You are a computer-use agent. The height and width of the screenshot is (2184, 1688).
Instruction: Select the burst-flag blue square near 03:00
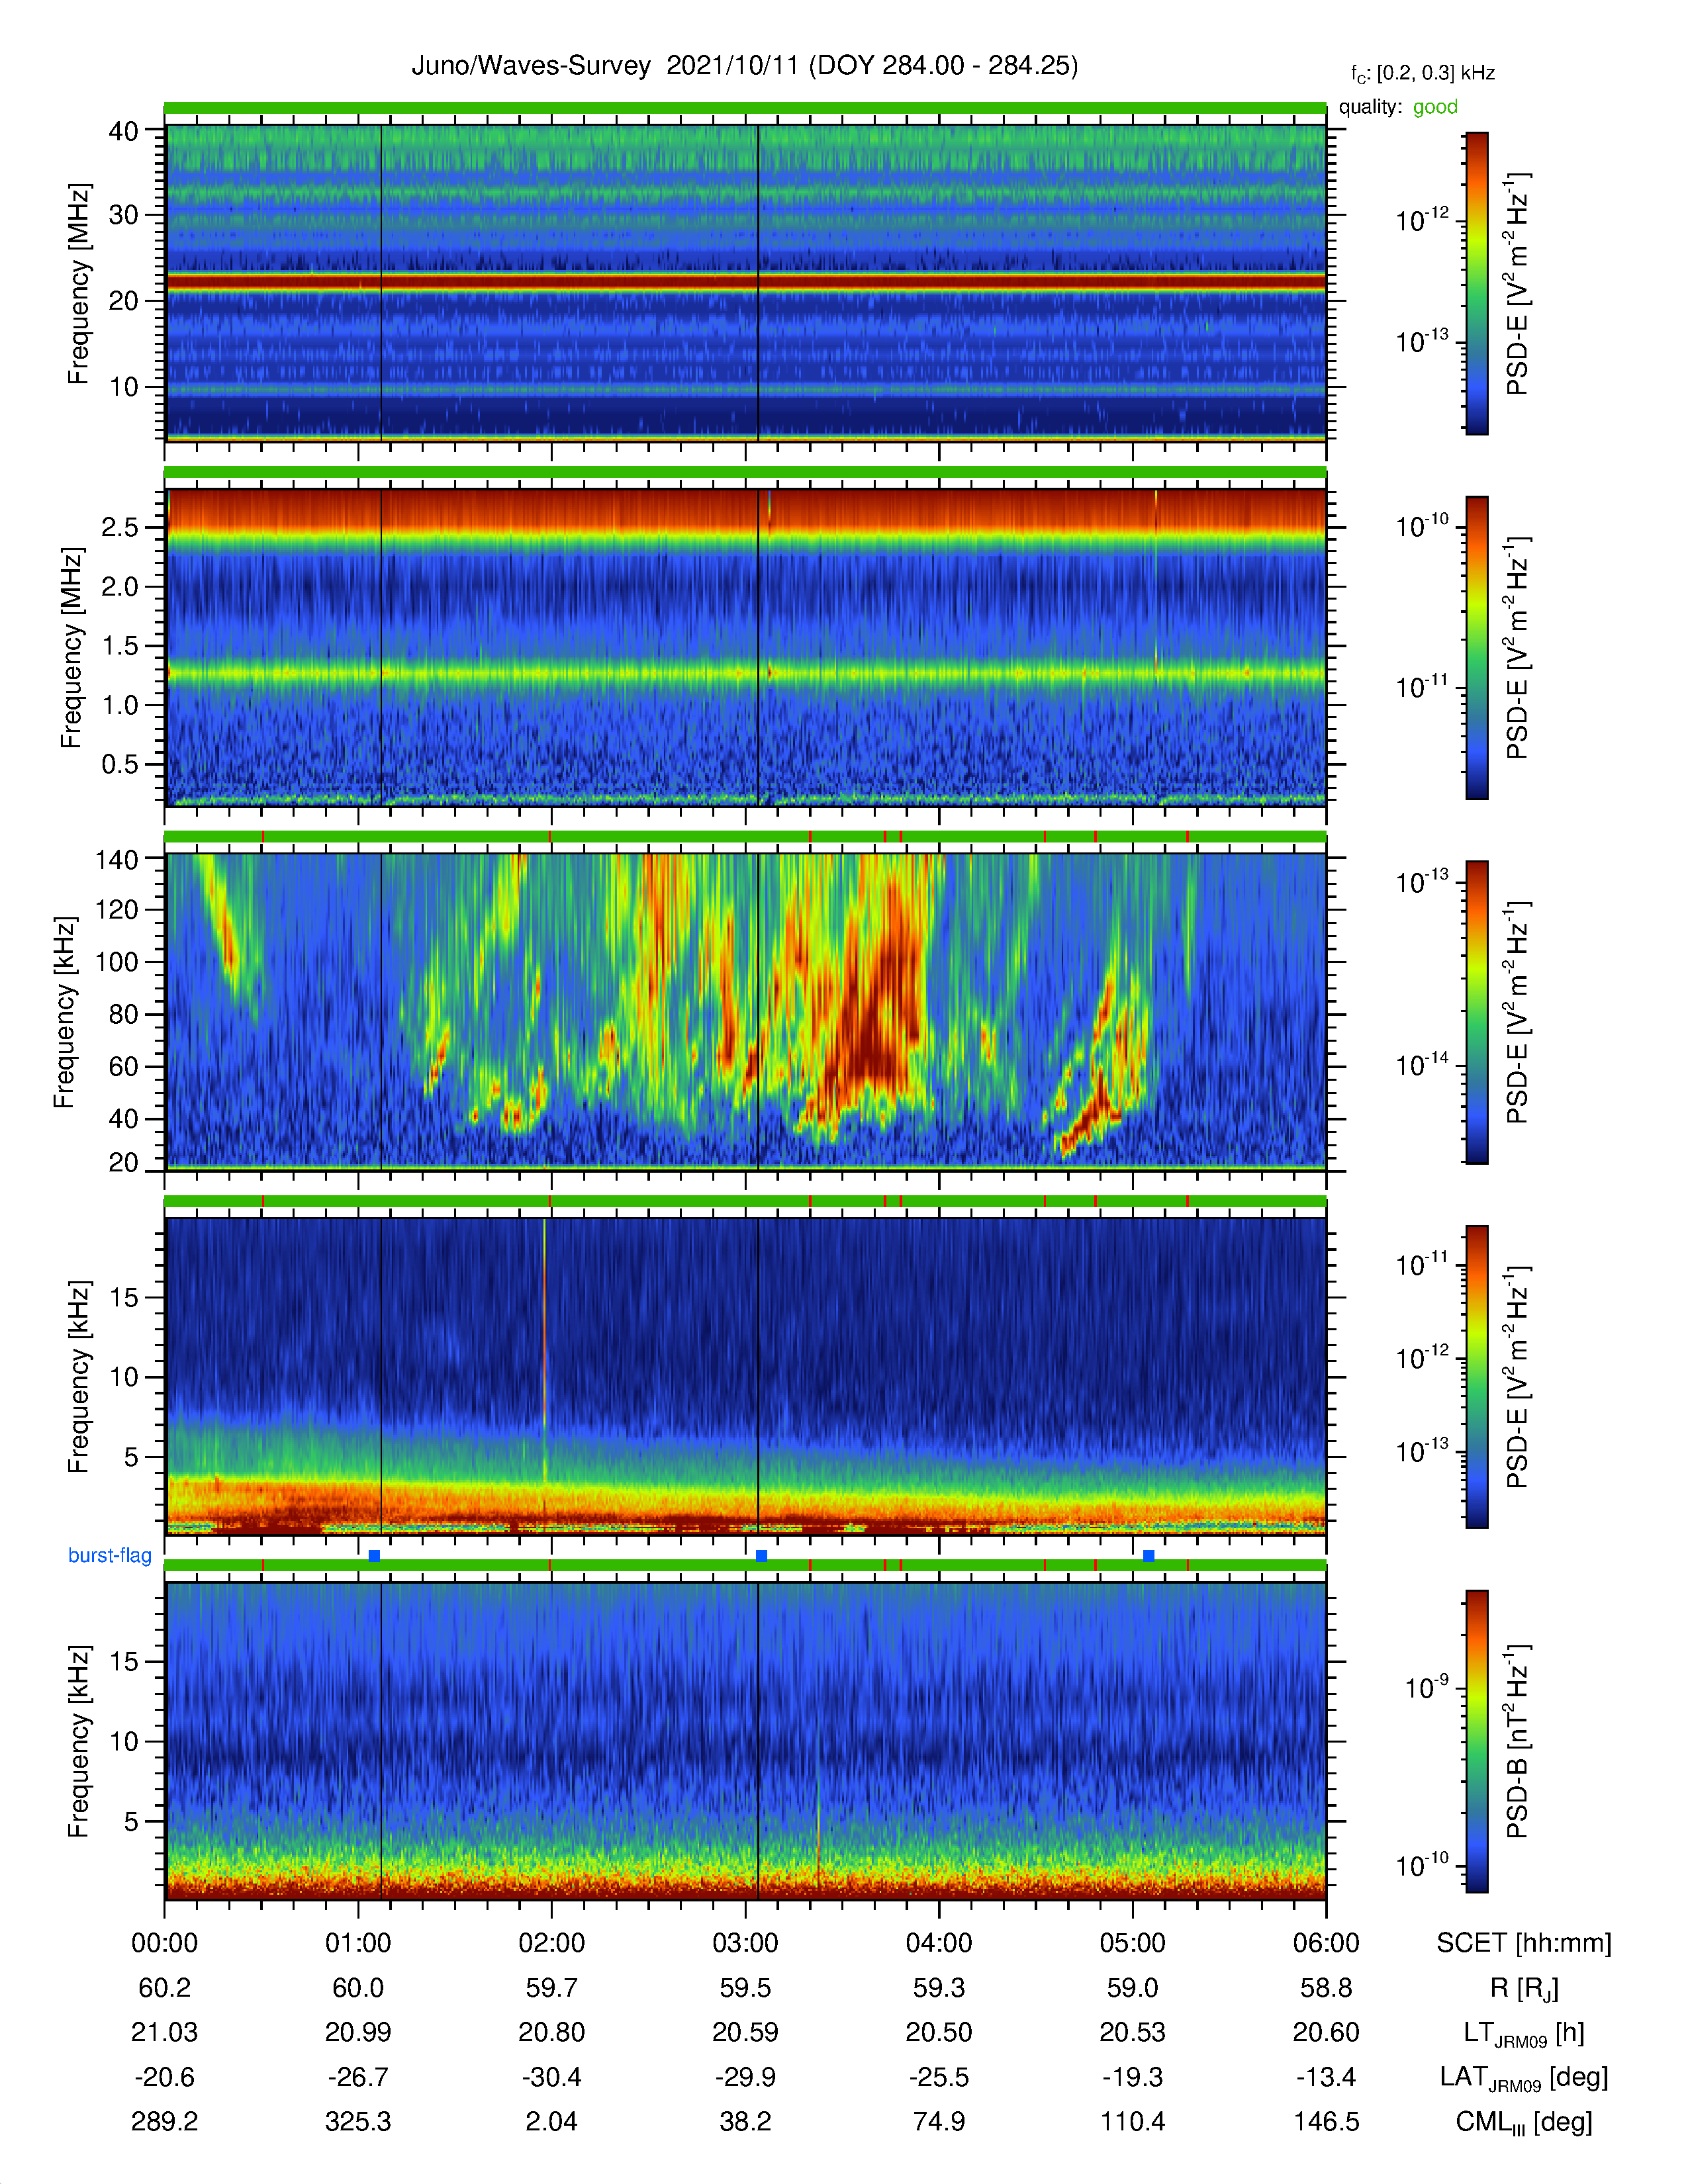pyautogui.click(x=761, y=1555)
